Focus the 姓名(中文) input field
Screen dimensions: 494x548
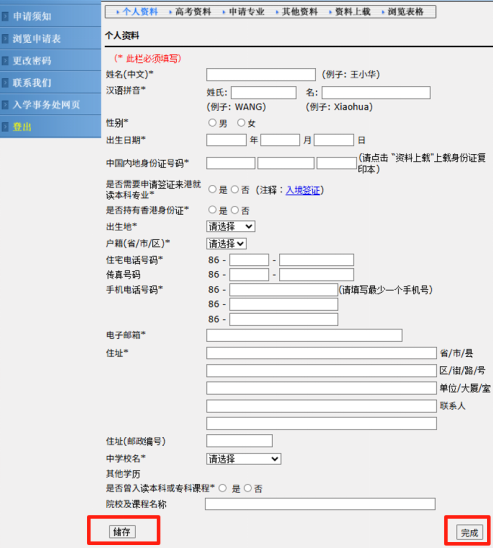coord(261,74)
